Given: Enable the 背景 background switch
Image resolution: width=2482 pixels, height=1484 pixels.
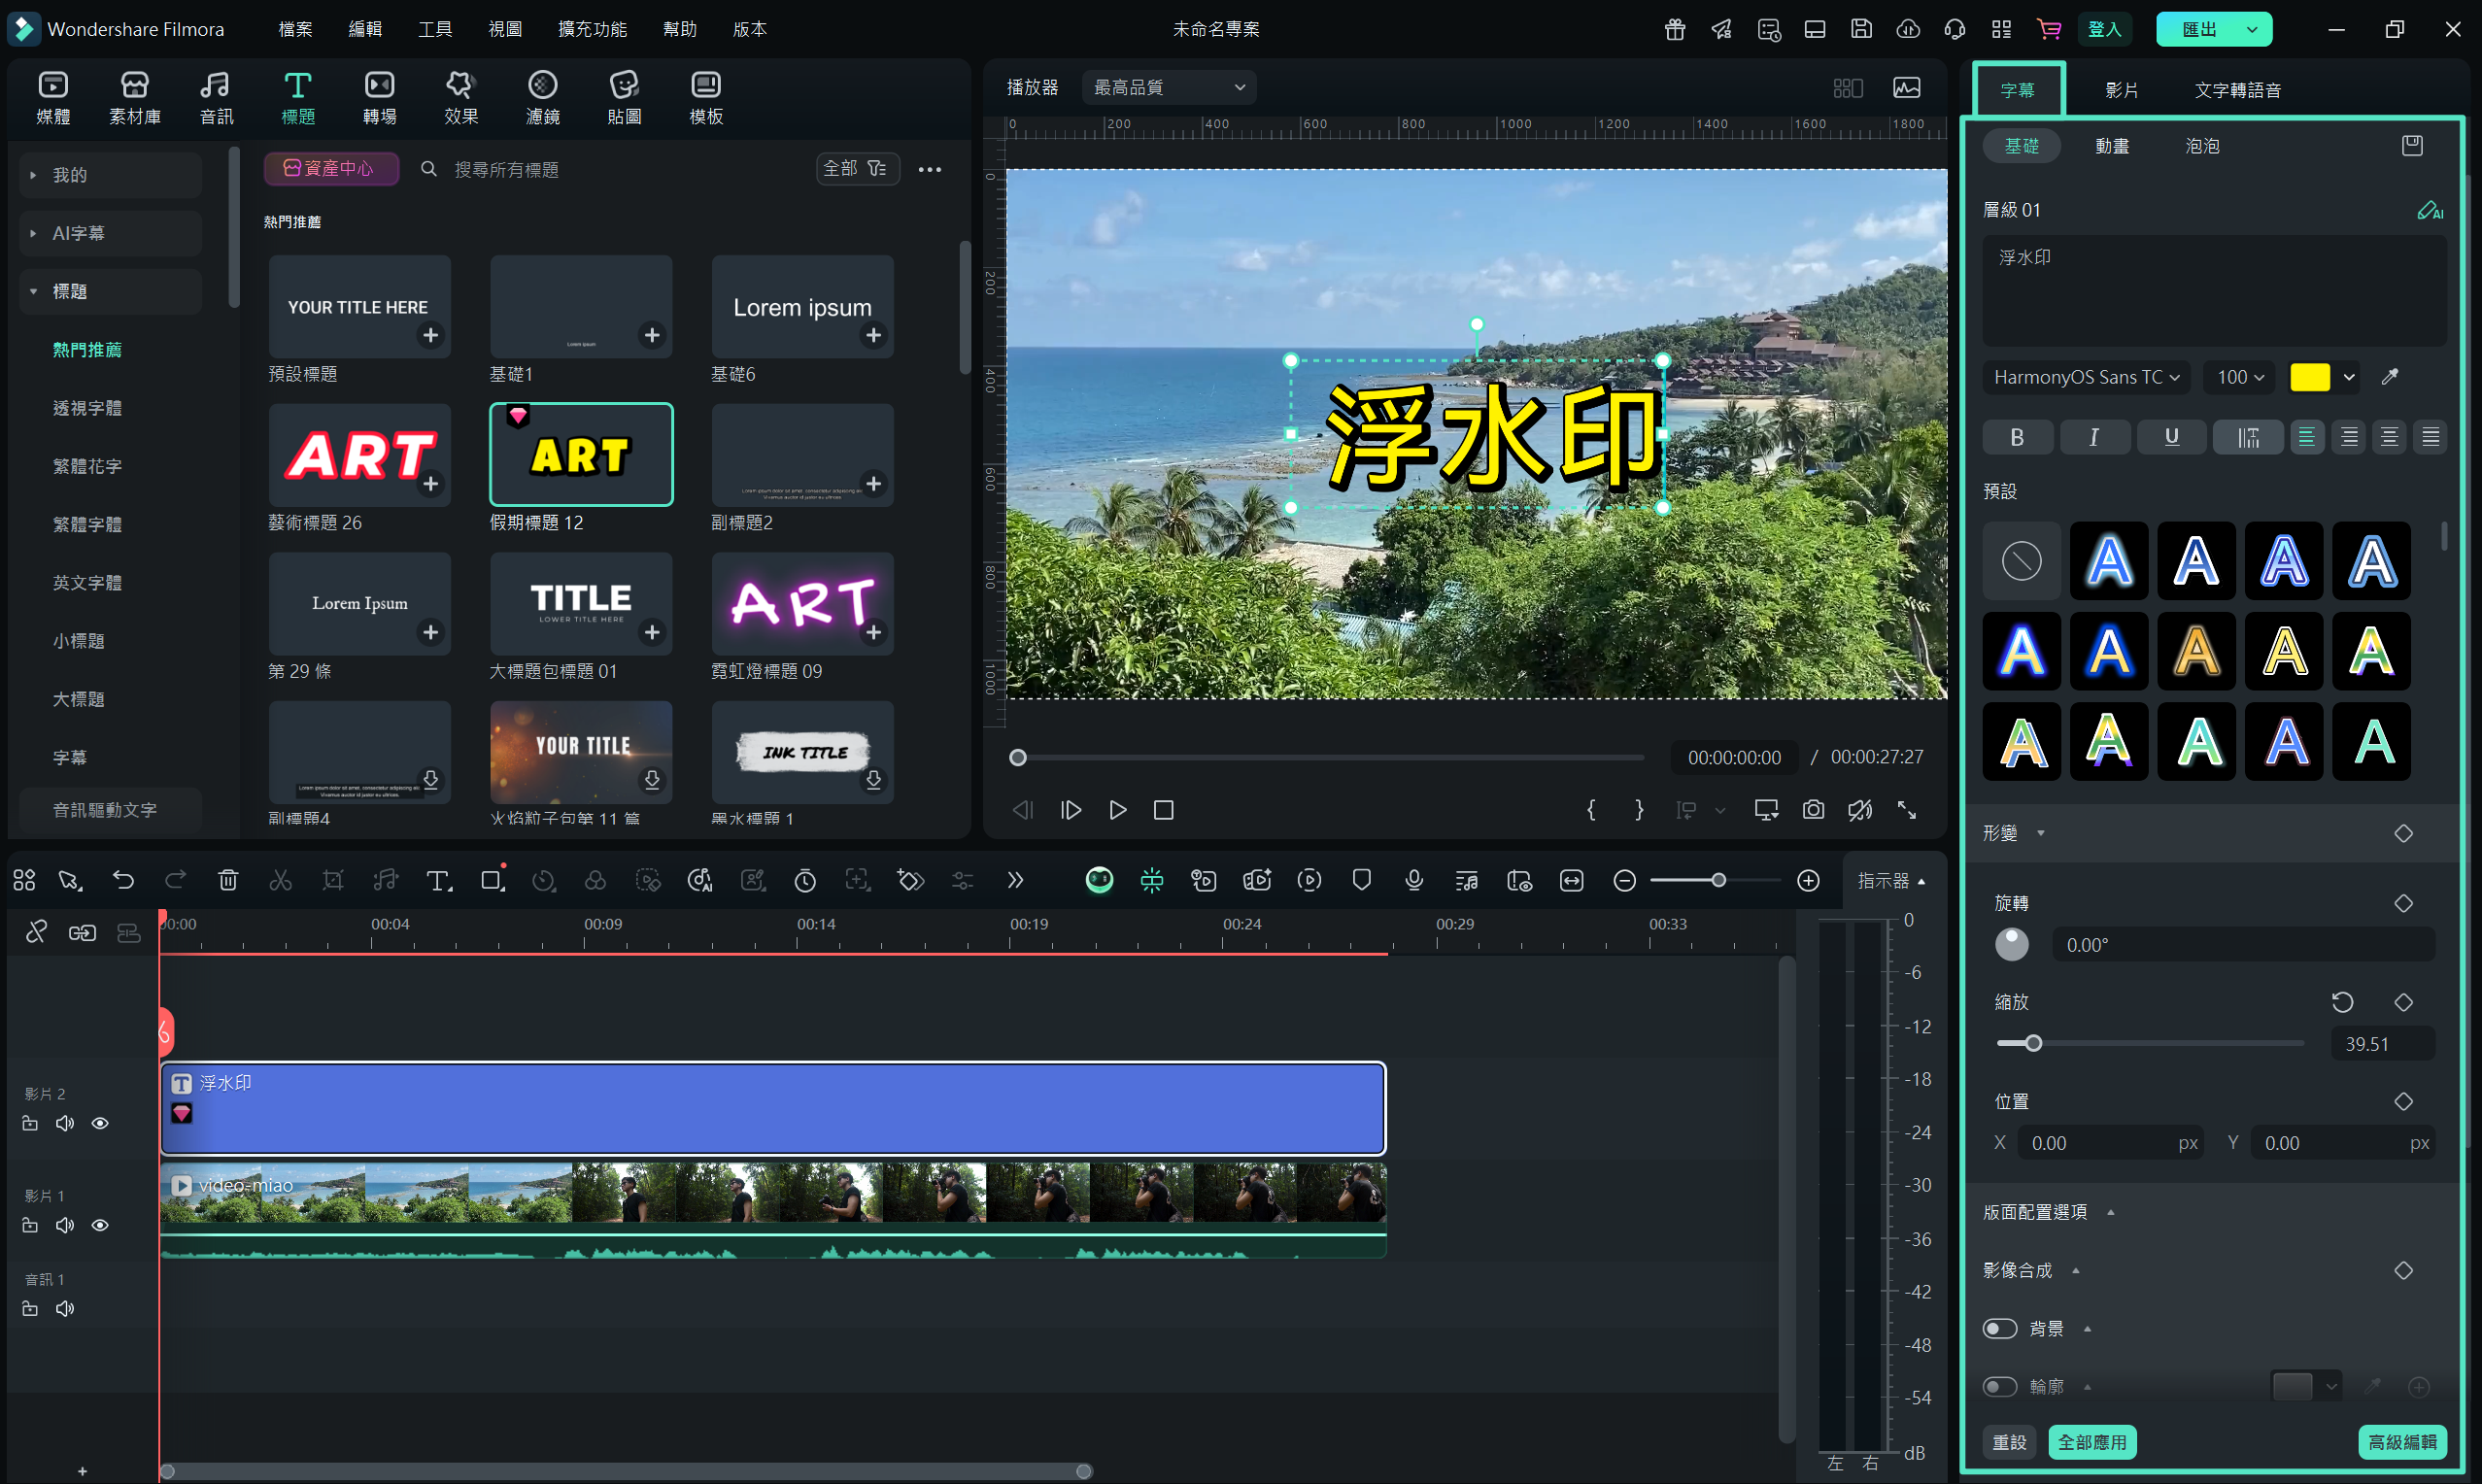Looking at the screenshot, I should click(2000, 1327).
